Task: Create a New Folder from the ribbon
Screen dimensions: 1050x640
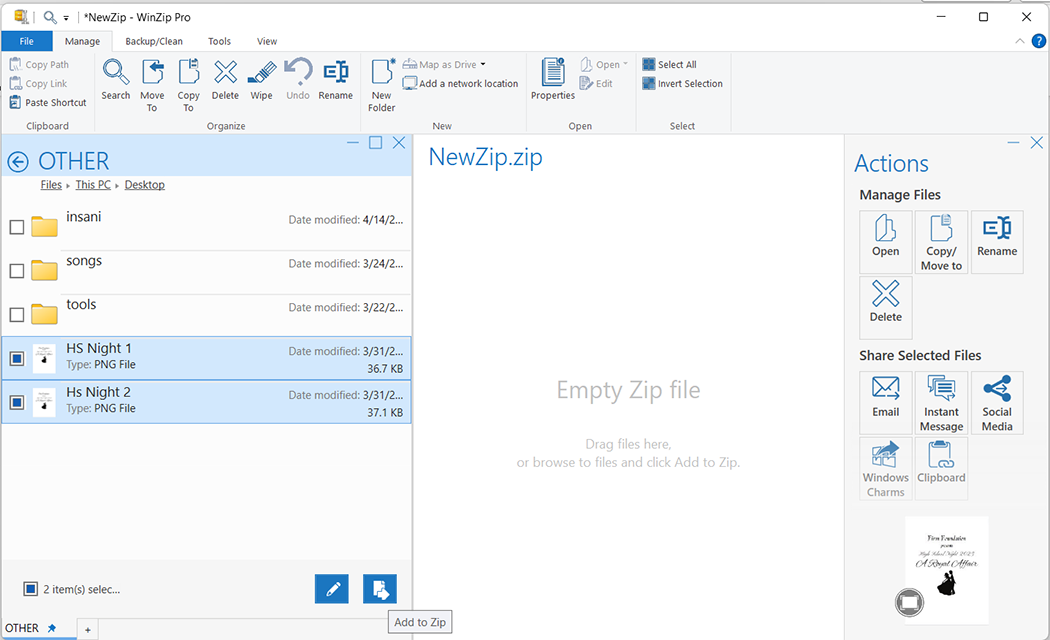Action: click(x=382, y=86)
